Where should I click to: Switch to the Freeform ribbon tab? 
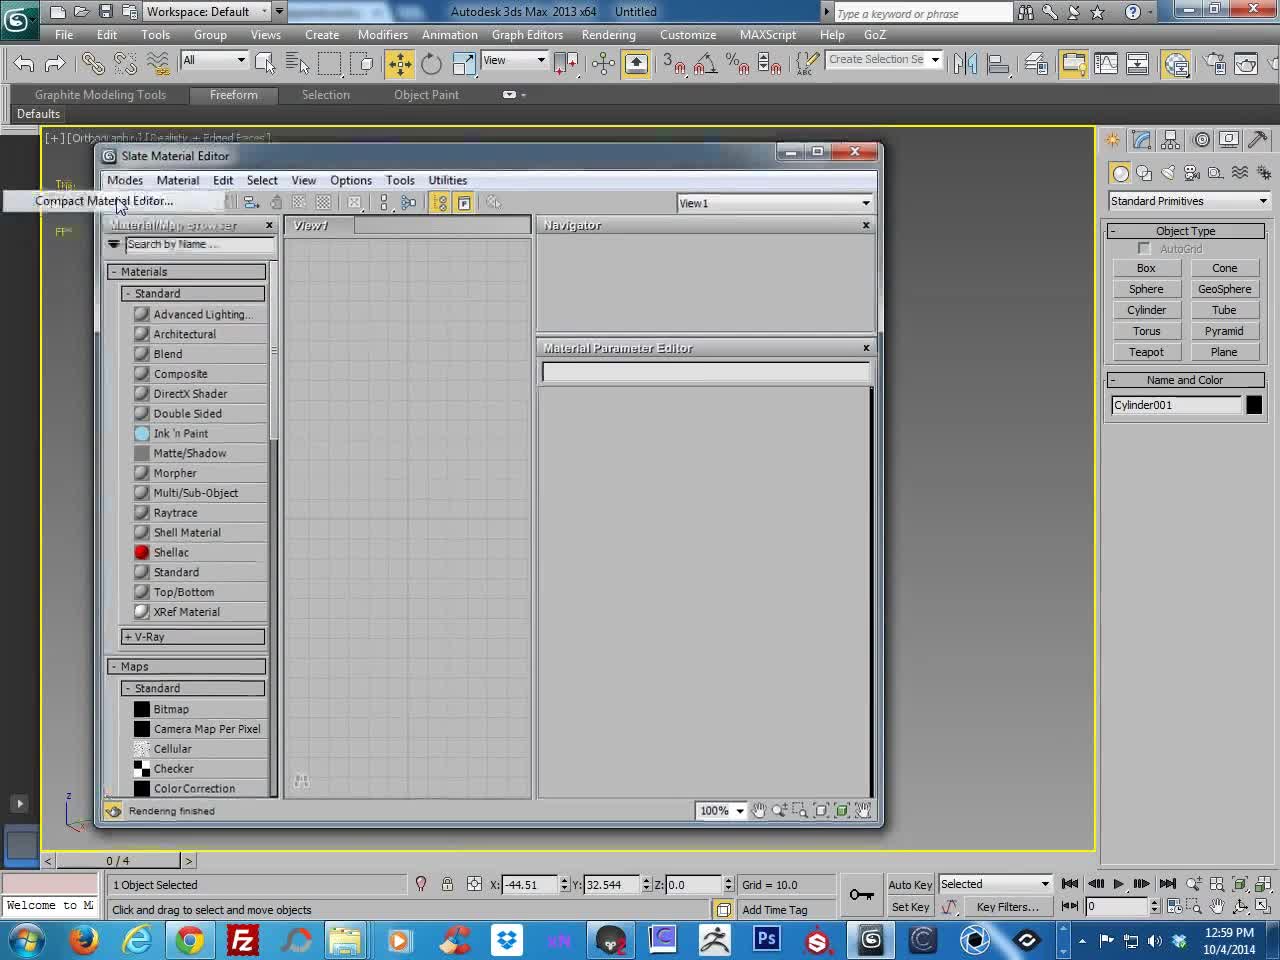click(233, 95)
